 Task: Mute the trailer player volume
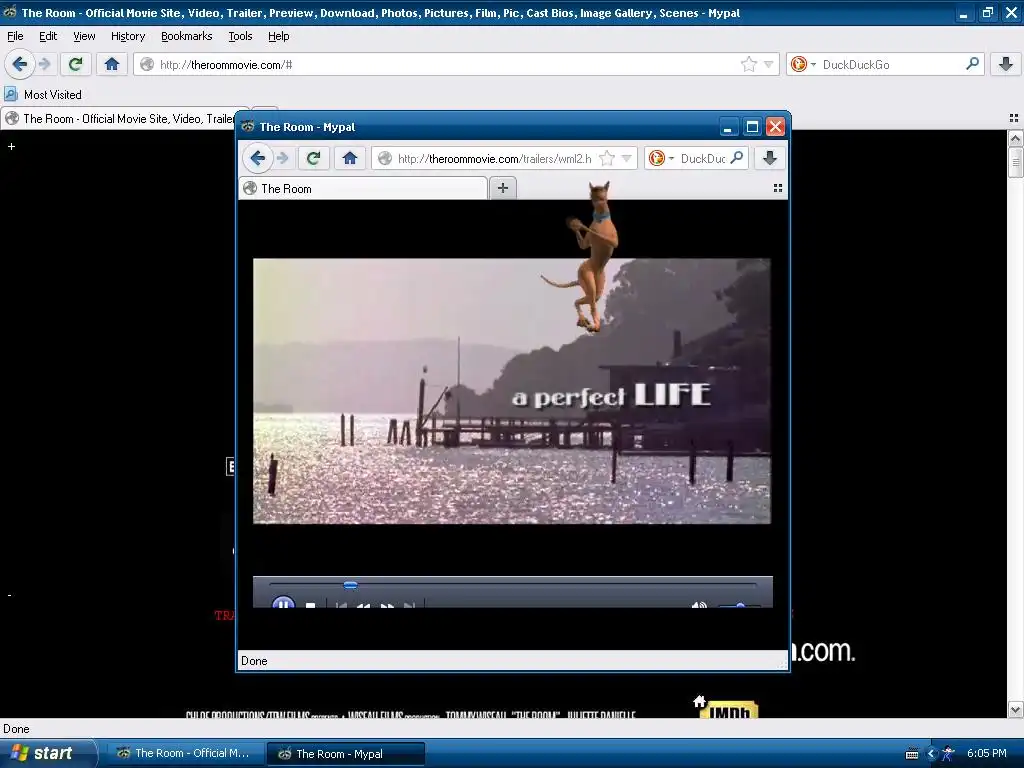(699, 605)
